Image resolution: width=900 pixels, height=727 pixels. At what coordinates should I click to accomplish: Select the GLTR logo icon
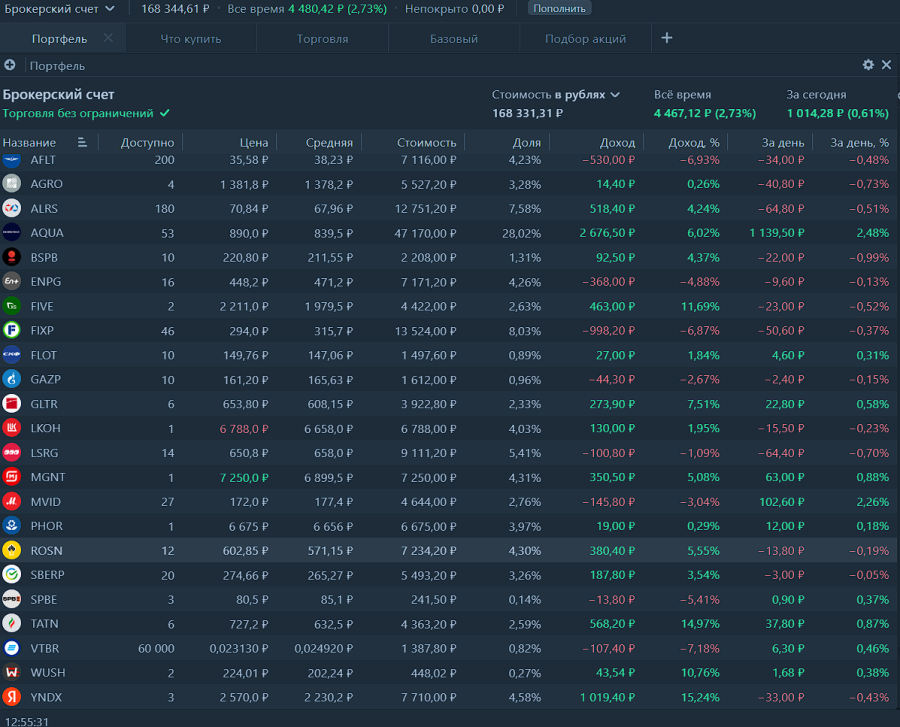click(11, 403)
